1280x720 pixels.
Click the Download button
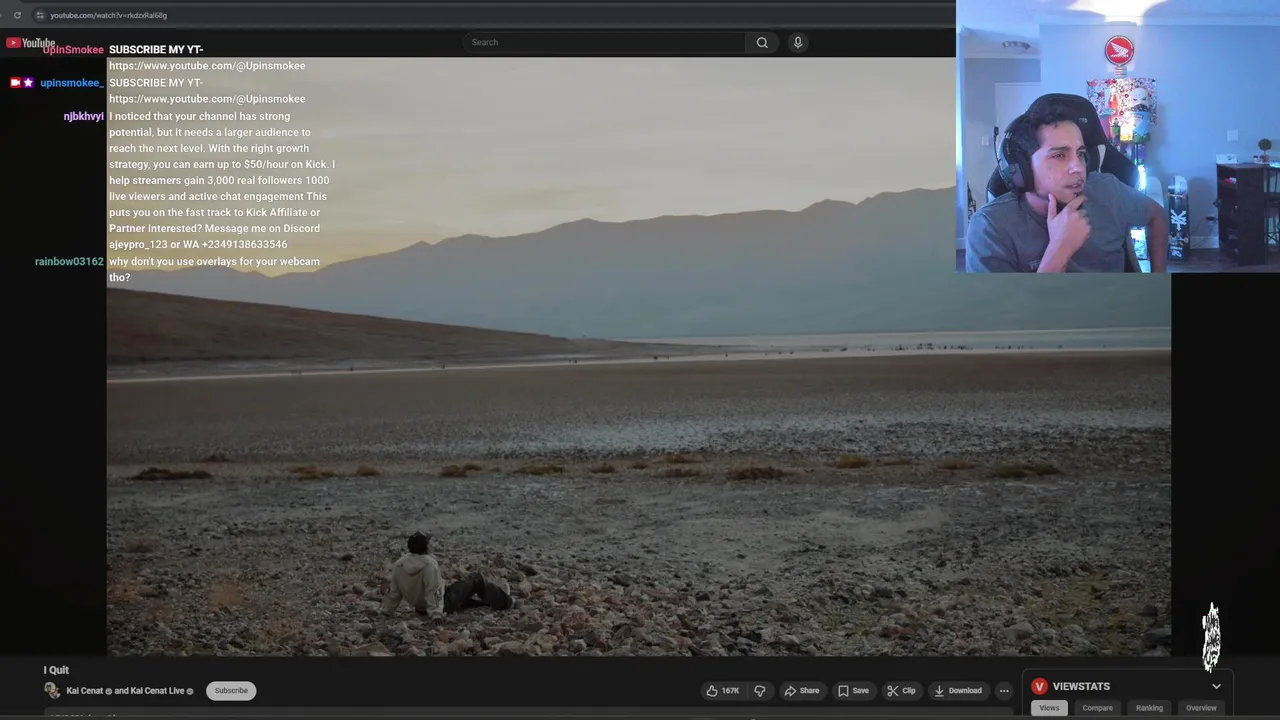coord(958,691)
